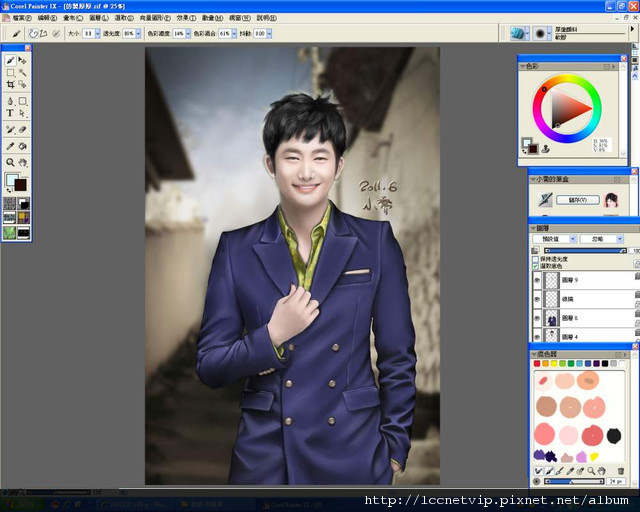Select the zoom tool in the mixer panel
Viewport: 640px width, 512px height.
pos(591,471)
